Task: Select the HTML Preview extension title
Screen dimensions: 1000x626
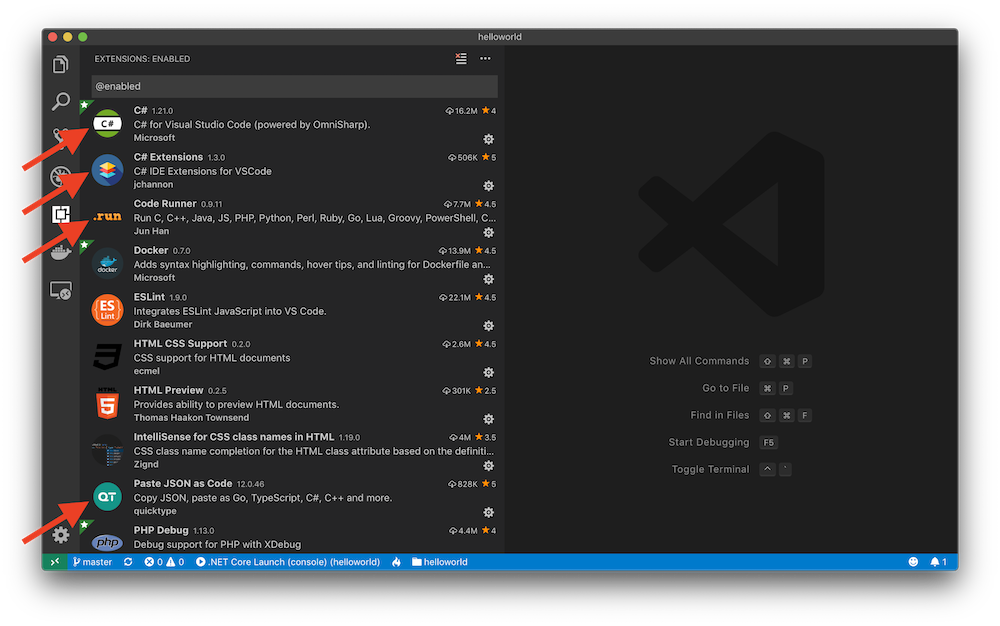Action: click(168, 390)
